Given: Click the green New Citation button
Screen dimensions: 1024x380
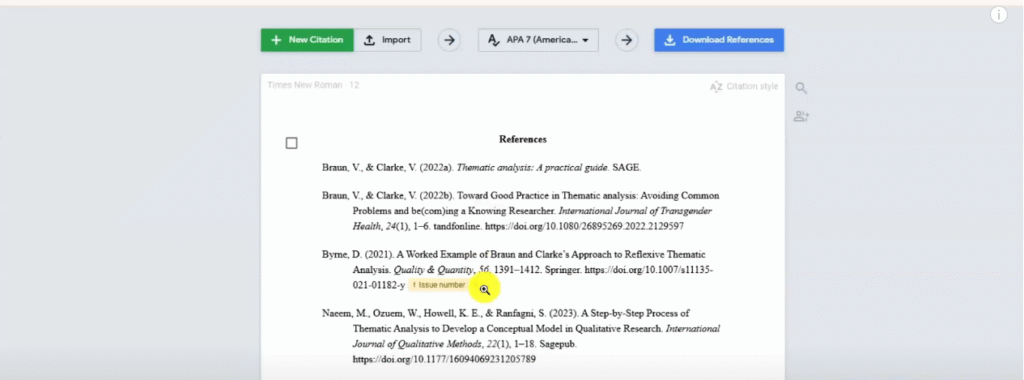Looking at the screenshot, I should 307,40.
